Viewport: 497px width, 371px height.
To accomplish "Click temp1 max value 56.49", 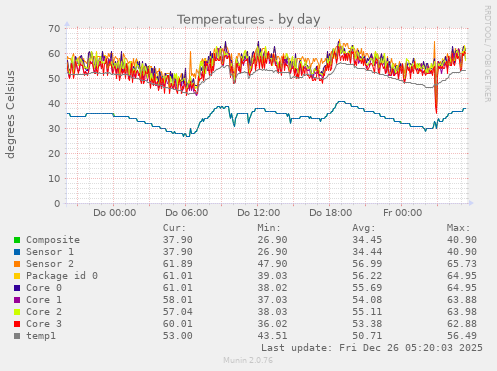I will point(462,336).
